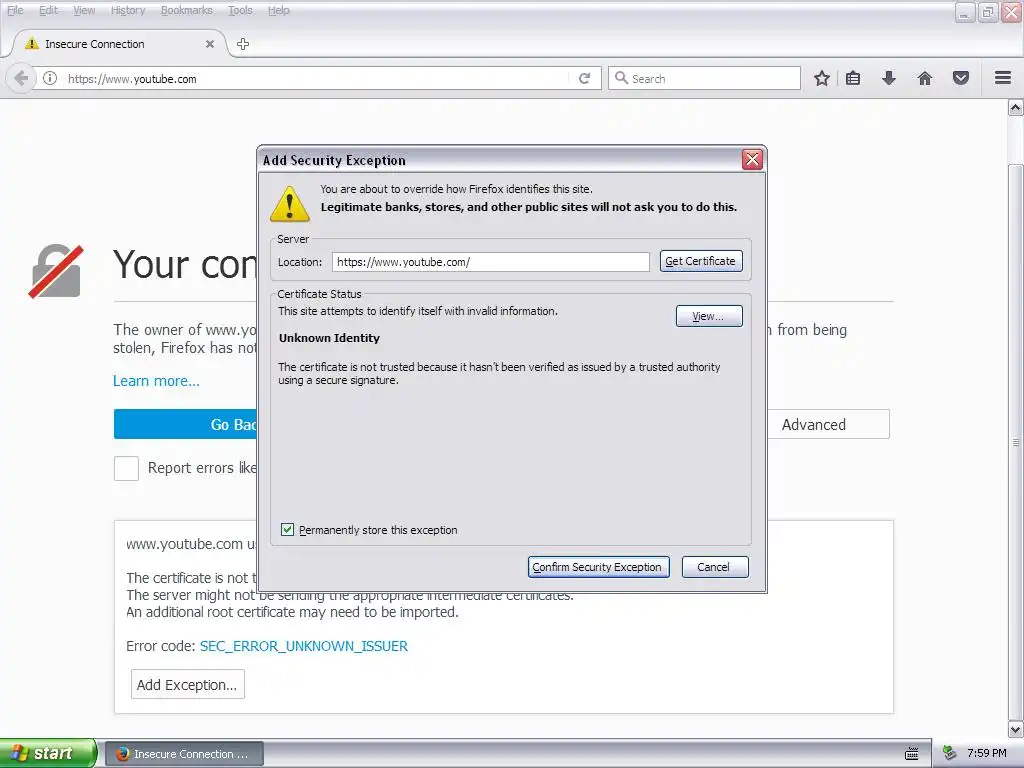This screenshot has height=768, width=1024.
Task: Open the File menu
Action: [x=15, y=10]
